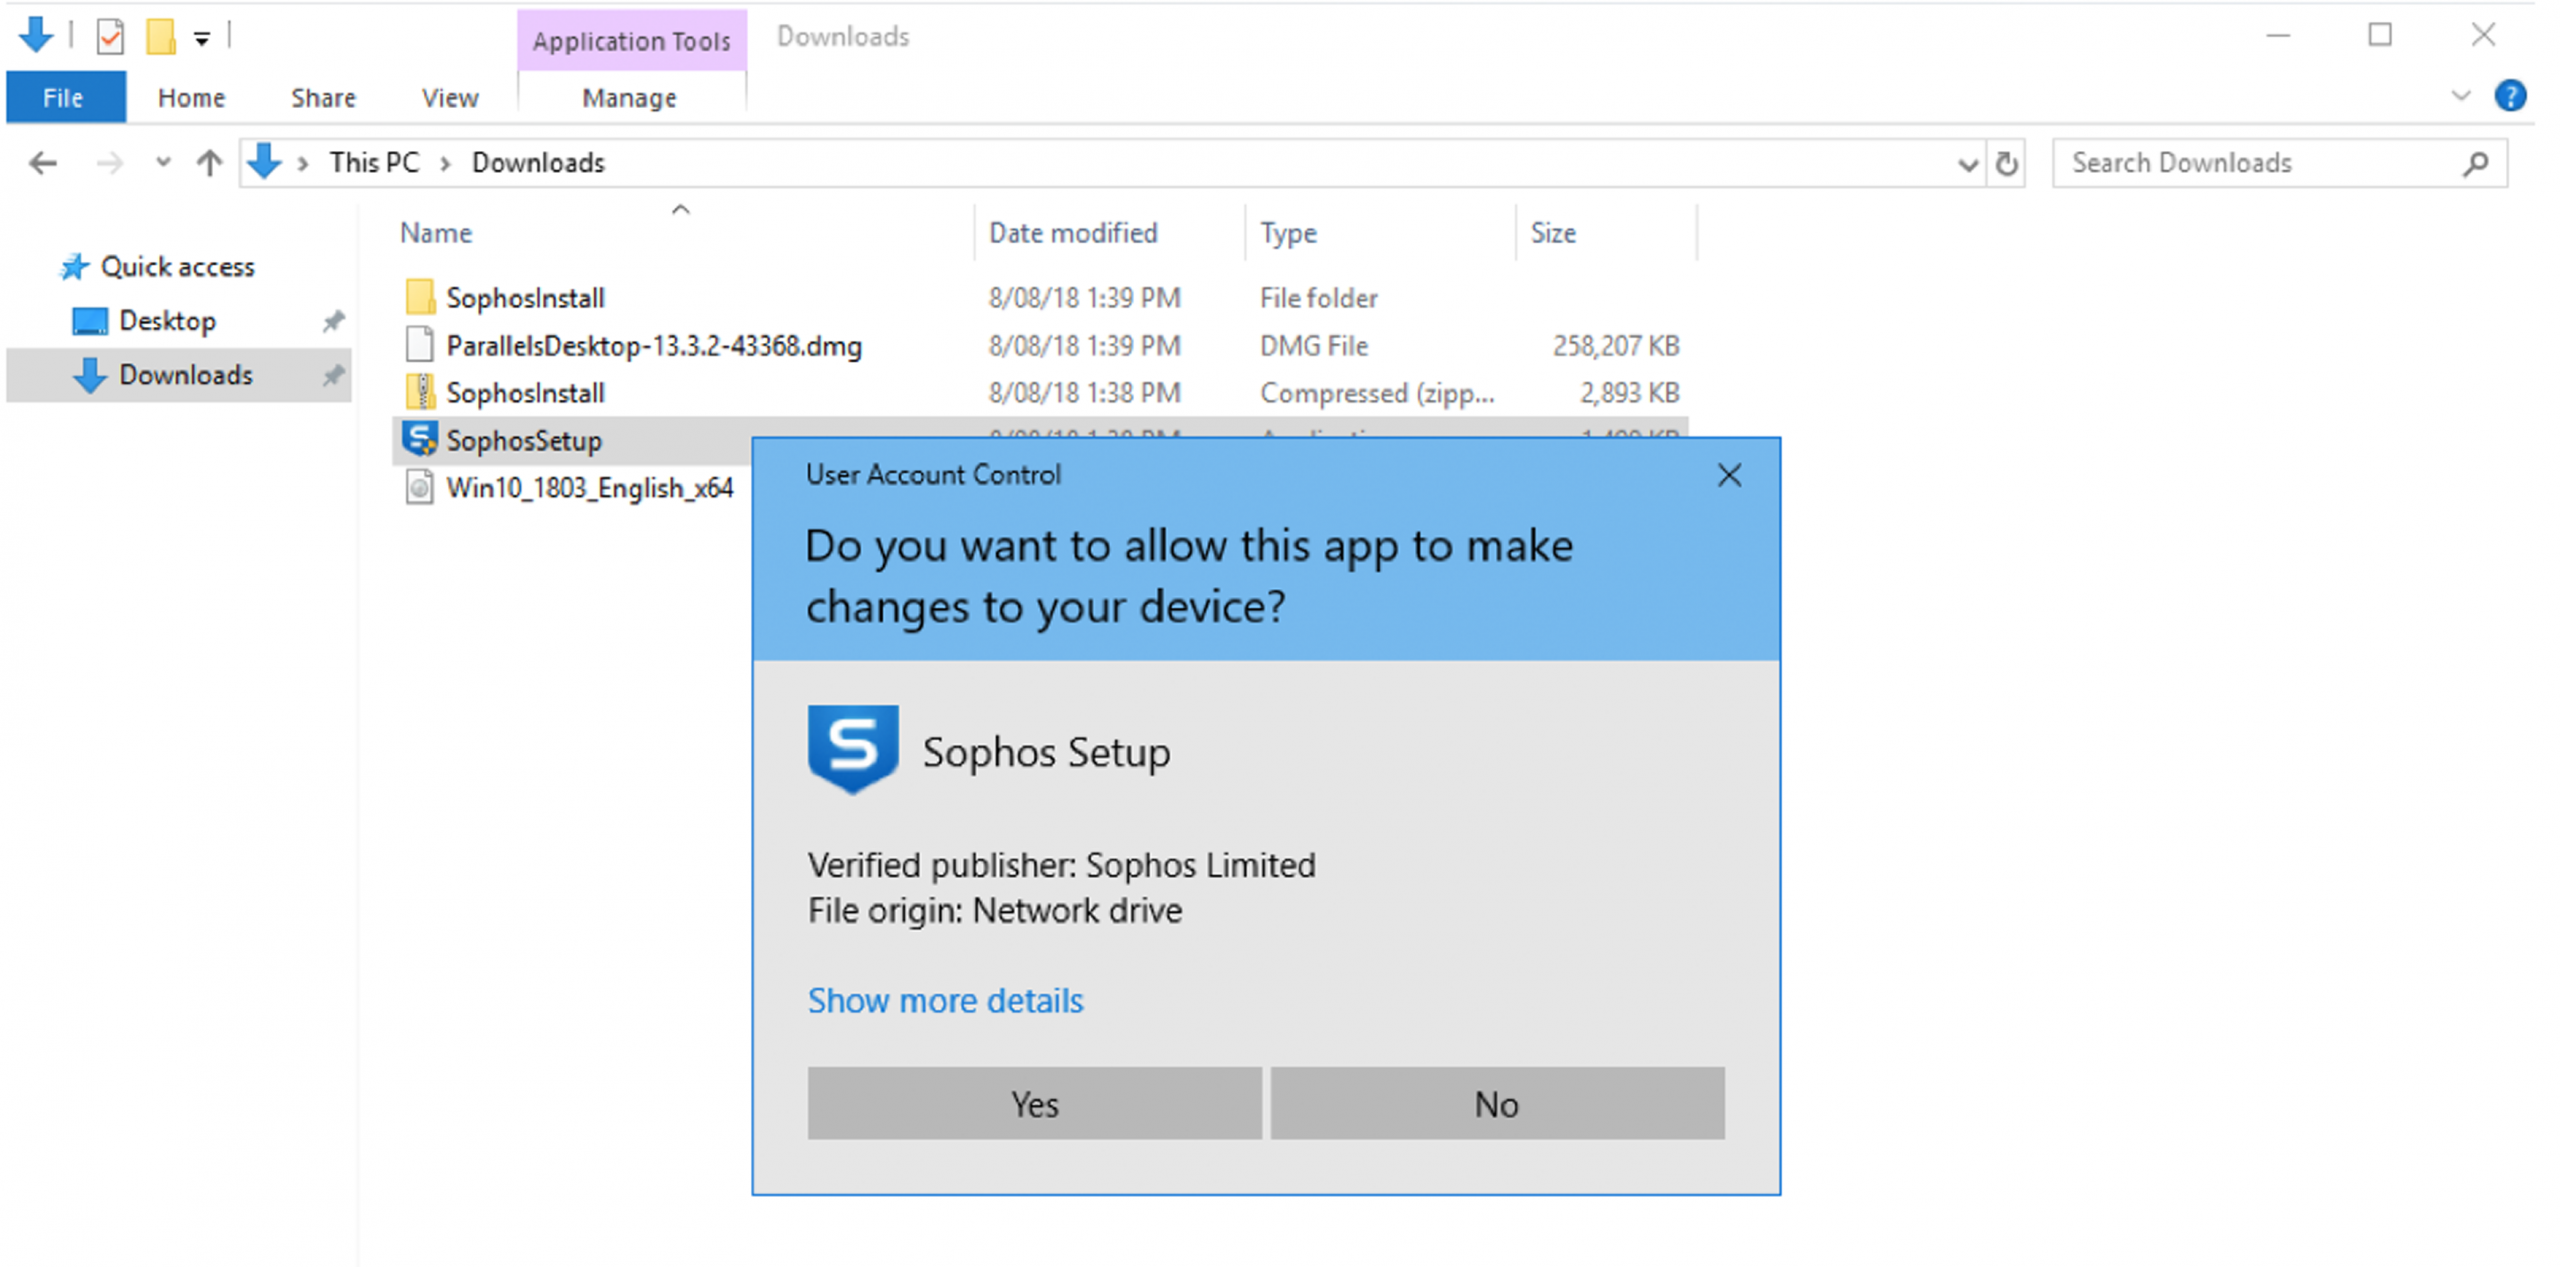2560x1267 pixels.
Task: Open the Customize Quick Access Toolbar dropdown
Action: point(202,39)
